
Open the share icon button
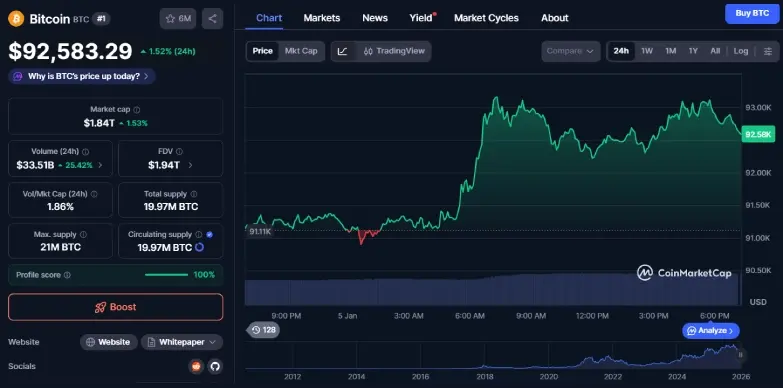point(213,19)
